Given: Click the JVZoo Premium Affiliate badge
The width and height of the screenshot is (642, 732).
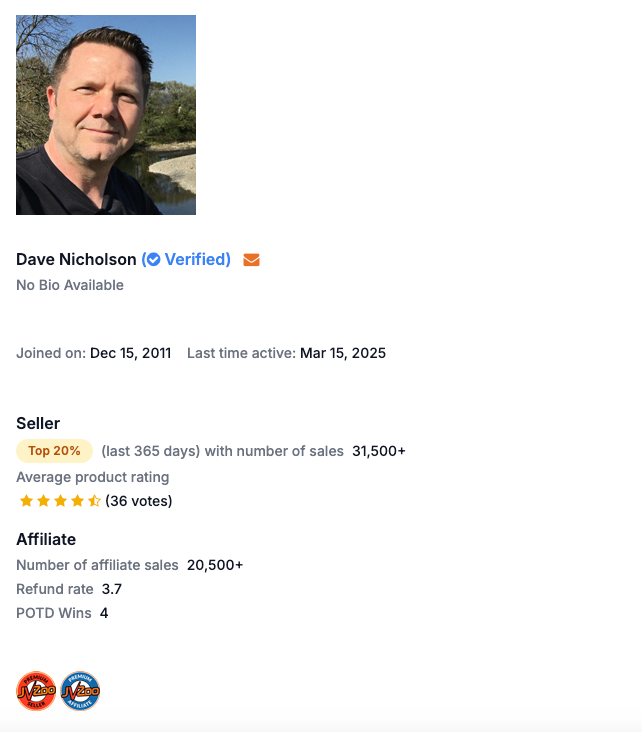Looking at the screenshot, I should [x=80, y=691].
